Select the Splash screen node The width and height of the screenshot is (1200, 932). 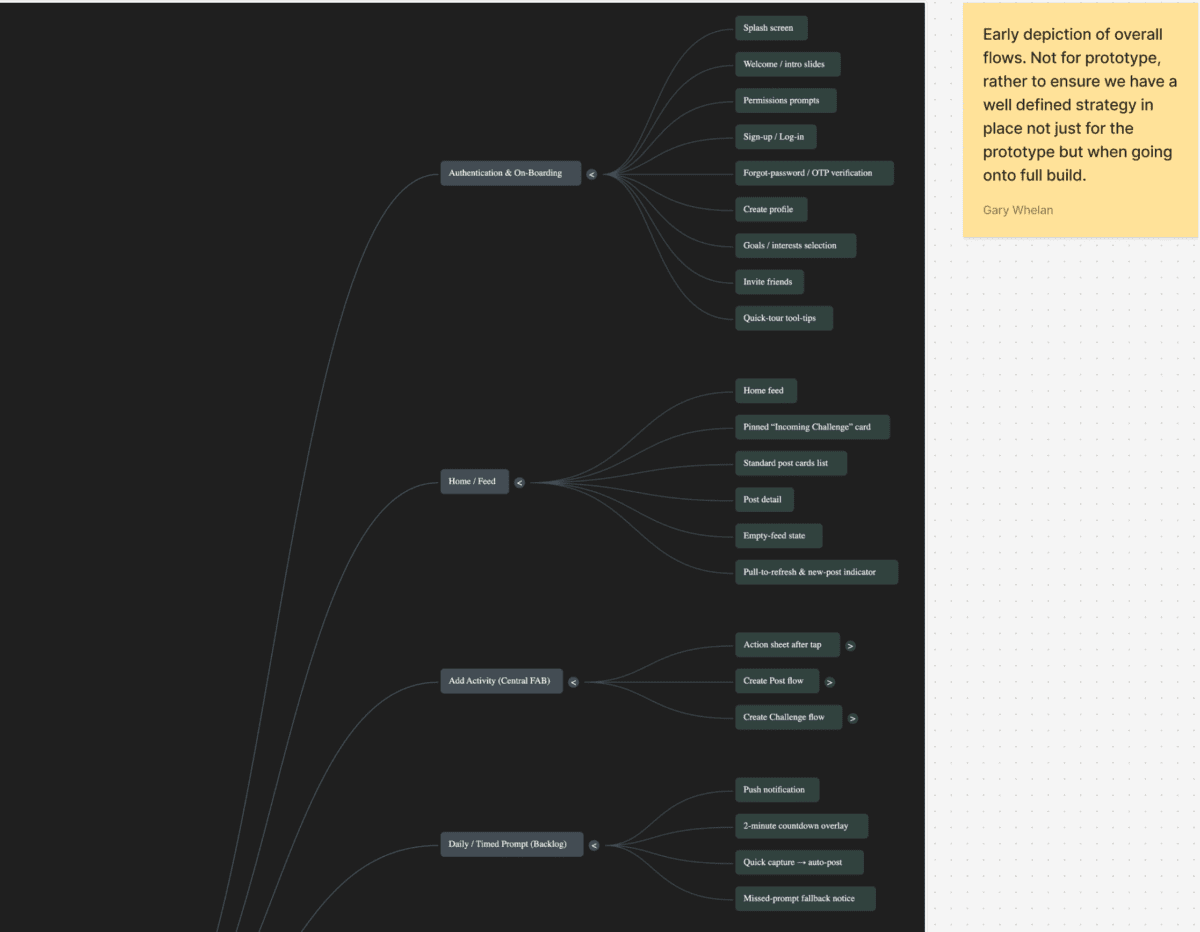(769, 28)
